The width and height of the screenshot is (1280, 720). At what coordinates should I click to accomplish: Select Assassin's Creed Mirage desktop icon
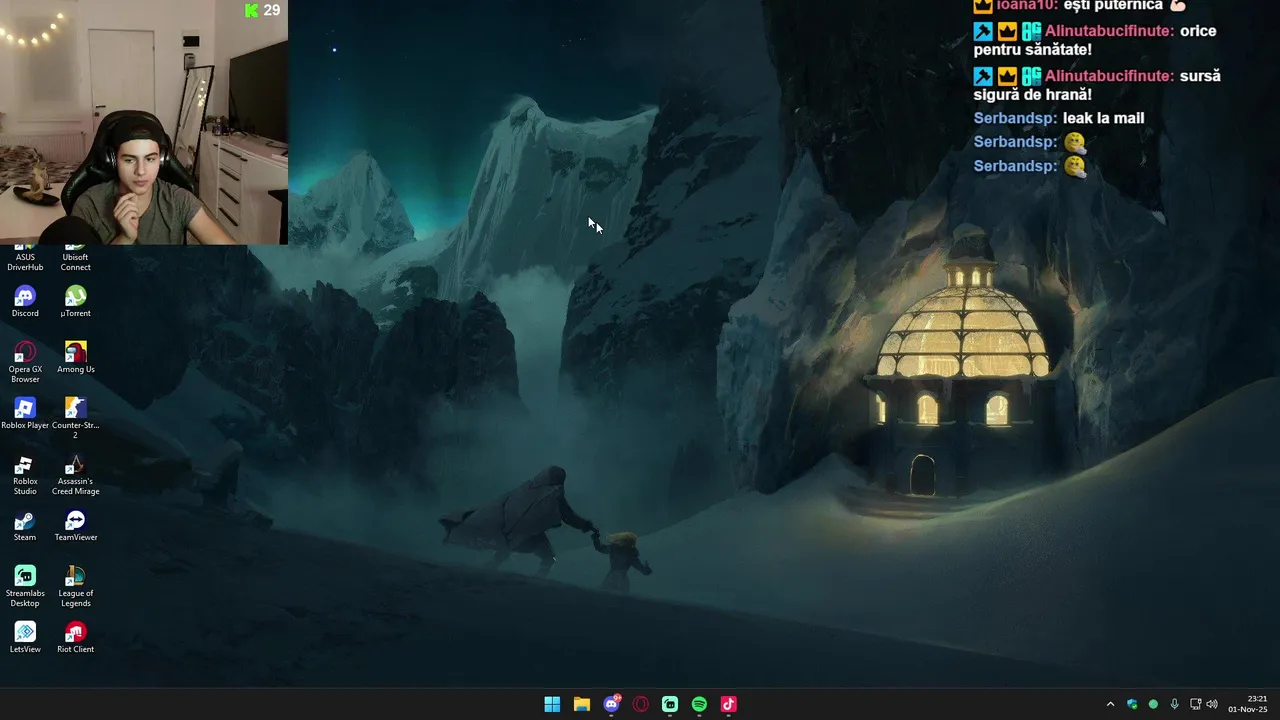click(x=75, y=475)
